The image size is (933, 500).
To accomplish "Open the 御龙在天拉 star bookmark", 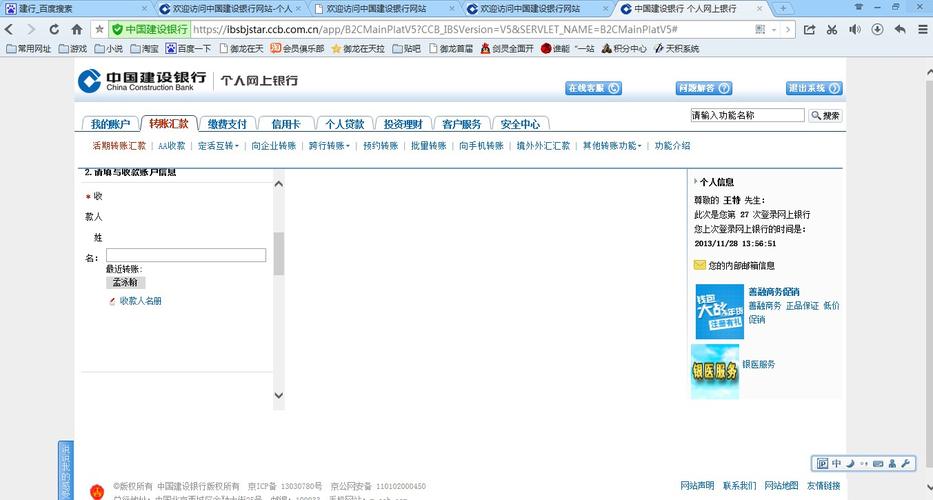I will pos(358,48).
